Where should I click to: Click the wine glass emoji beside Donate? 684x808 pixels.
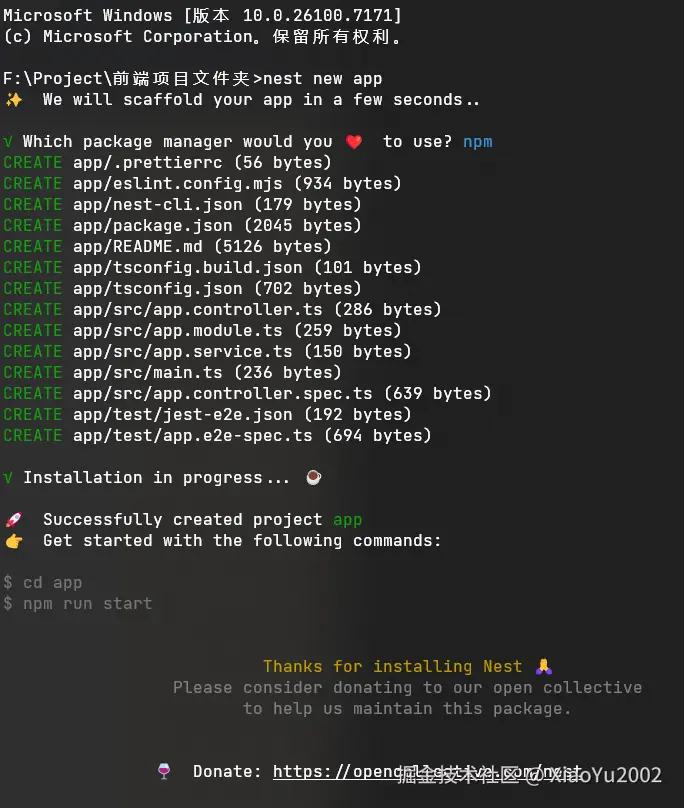164,772
